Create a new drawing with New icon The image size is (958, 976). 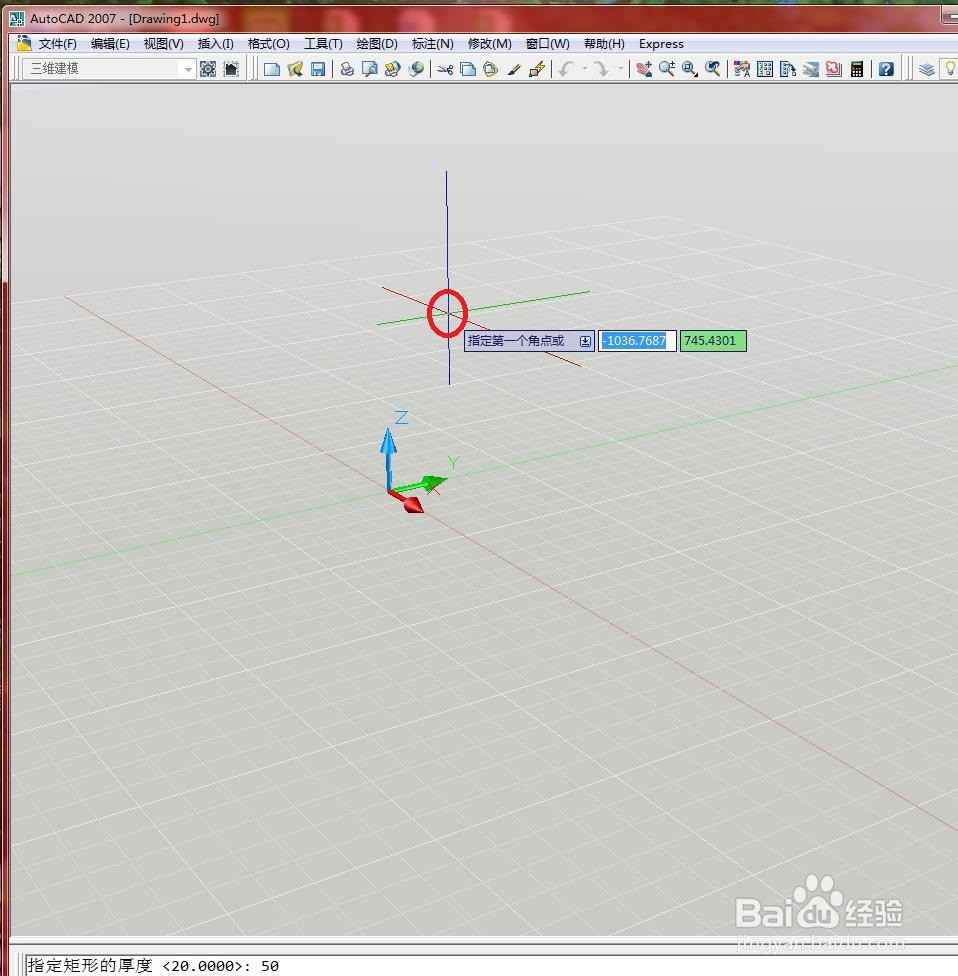(271, 68)
